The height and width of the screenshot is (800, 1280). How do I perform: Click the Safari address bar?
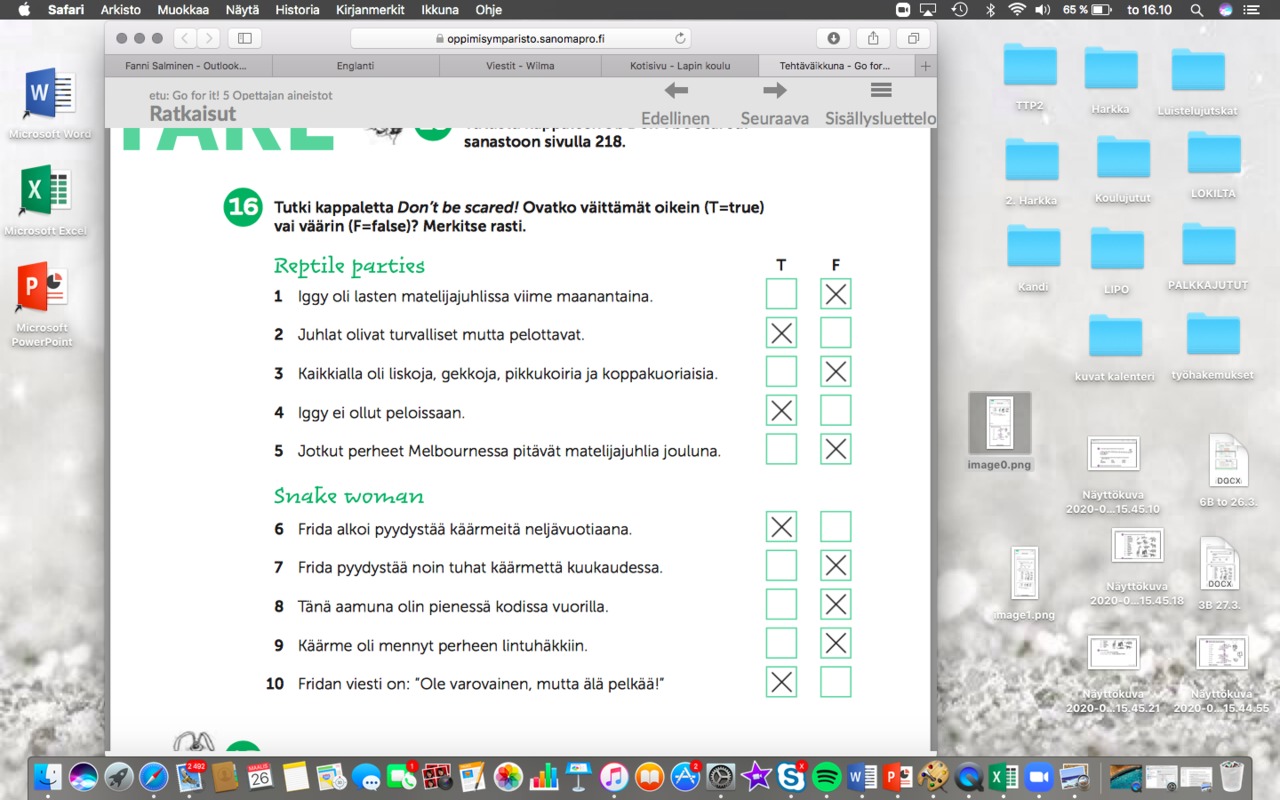(x=520, y=39)
